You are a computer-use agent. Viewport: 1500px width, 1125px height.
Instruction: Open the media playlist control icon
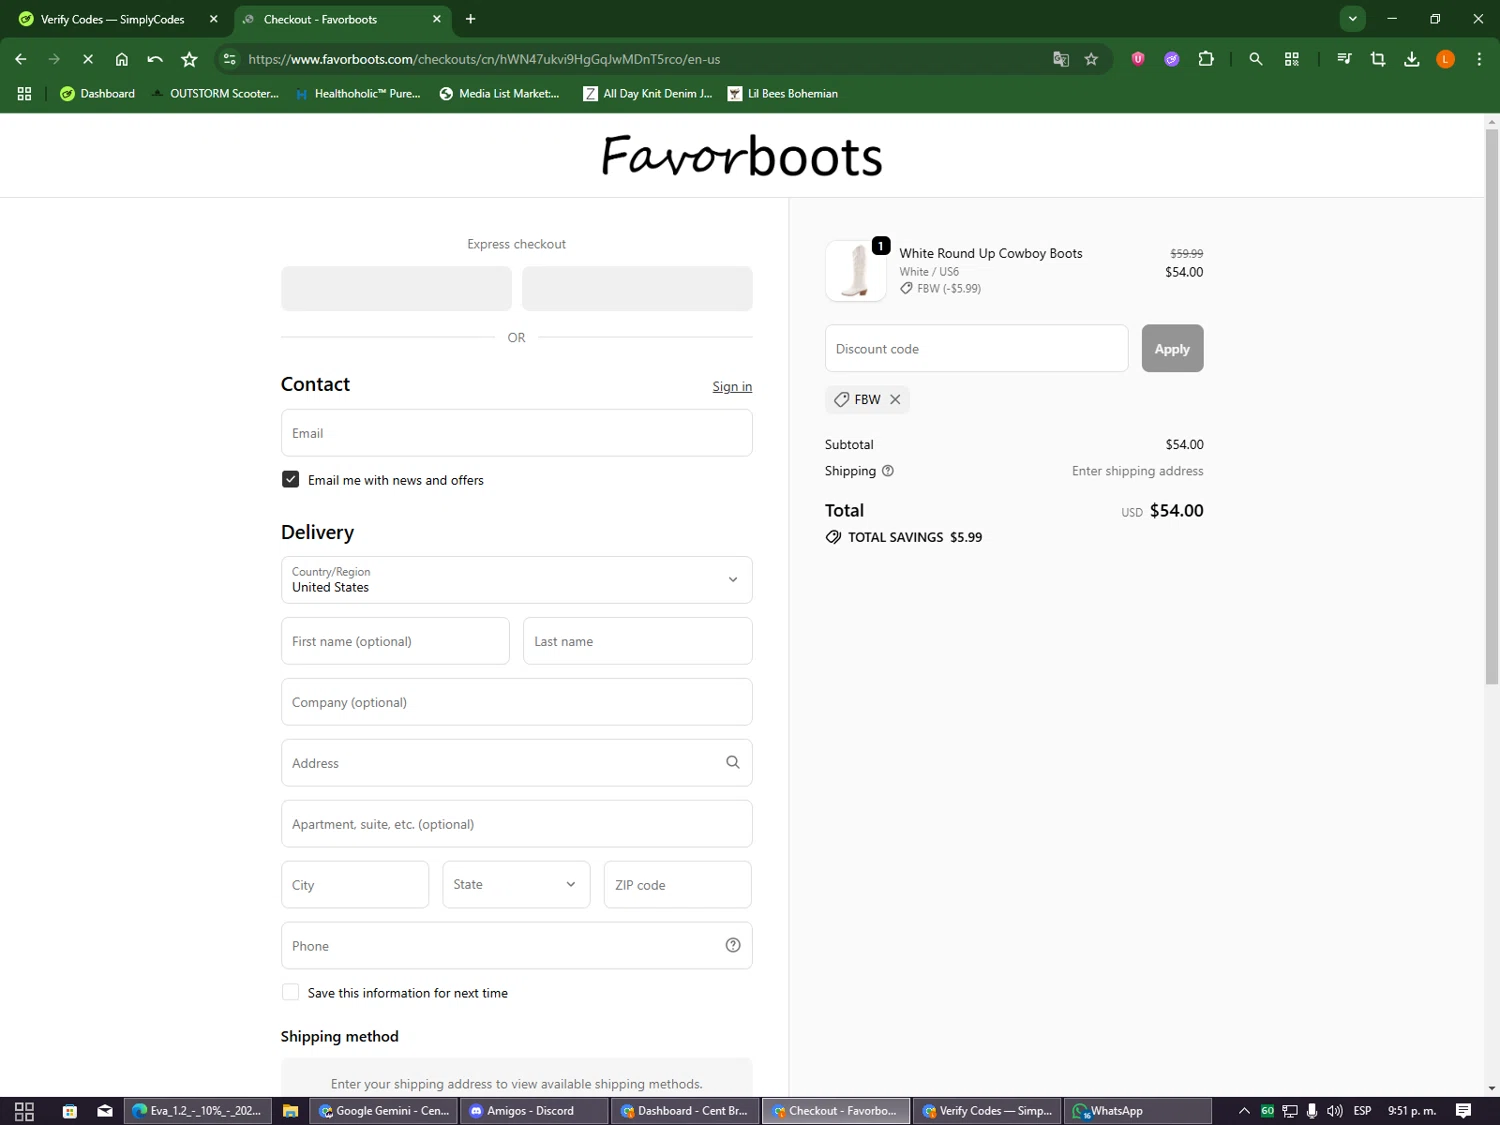pyautogui.click(x=1344, y=59)
